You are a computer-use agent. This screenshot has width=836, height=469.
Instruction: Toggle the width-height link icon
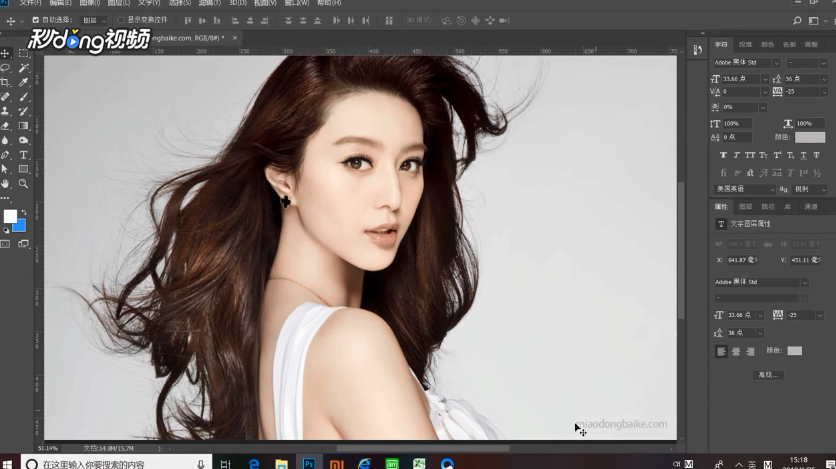(x=768, y=244)
